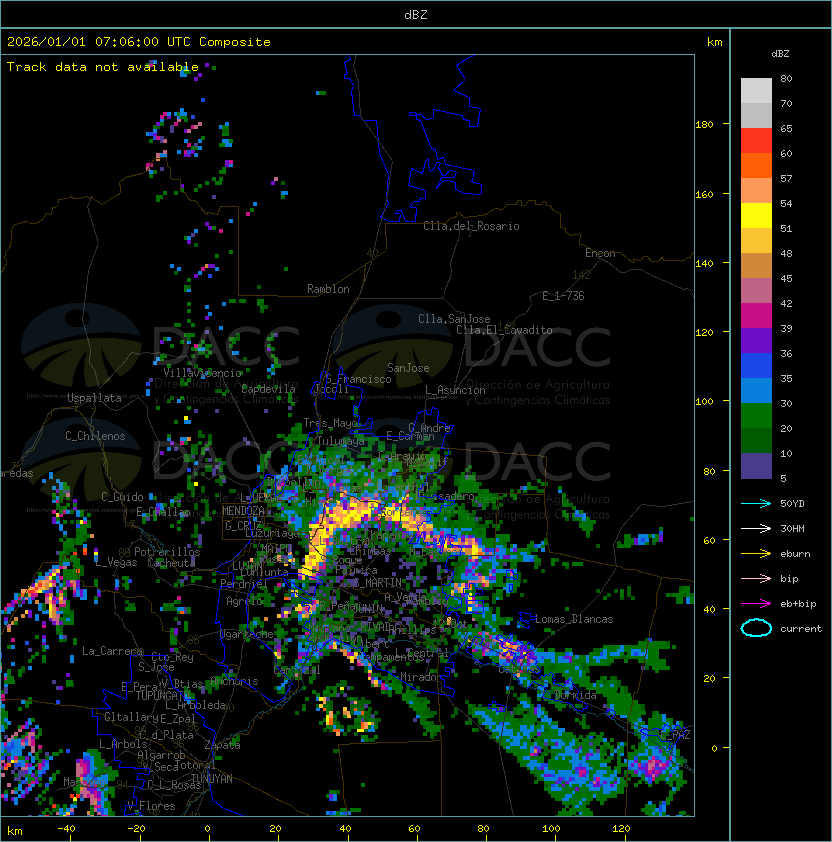This screenshot has width=832, height=842.
Task: Click the 120 tick on horizontal axis
Action: tap(621, 829)
